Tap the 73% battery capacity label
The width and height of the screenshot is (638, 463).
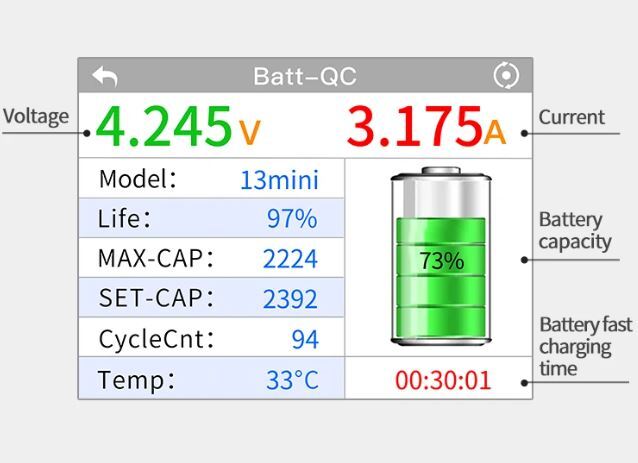click(441, 261)
